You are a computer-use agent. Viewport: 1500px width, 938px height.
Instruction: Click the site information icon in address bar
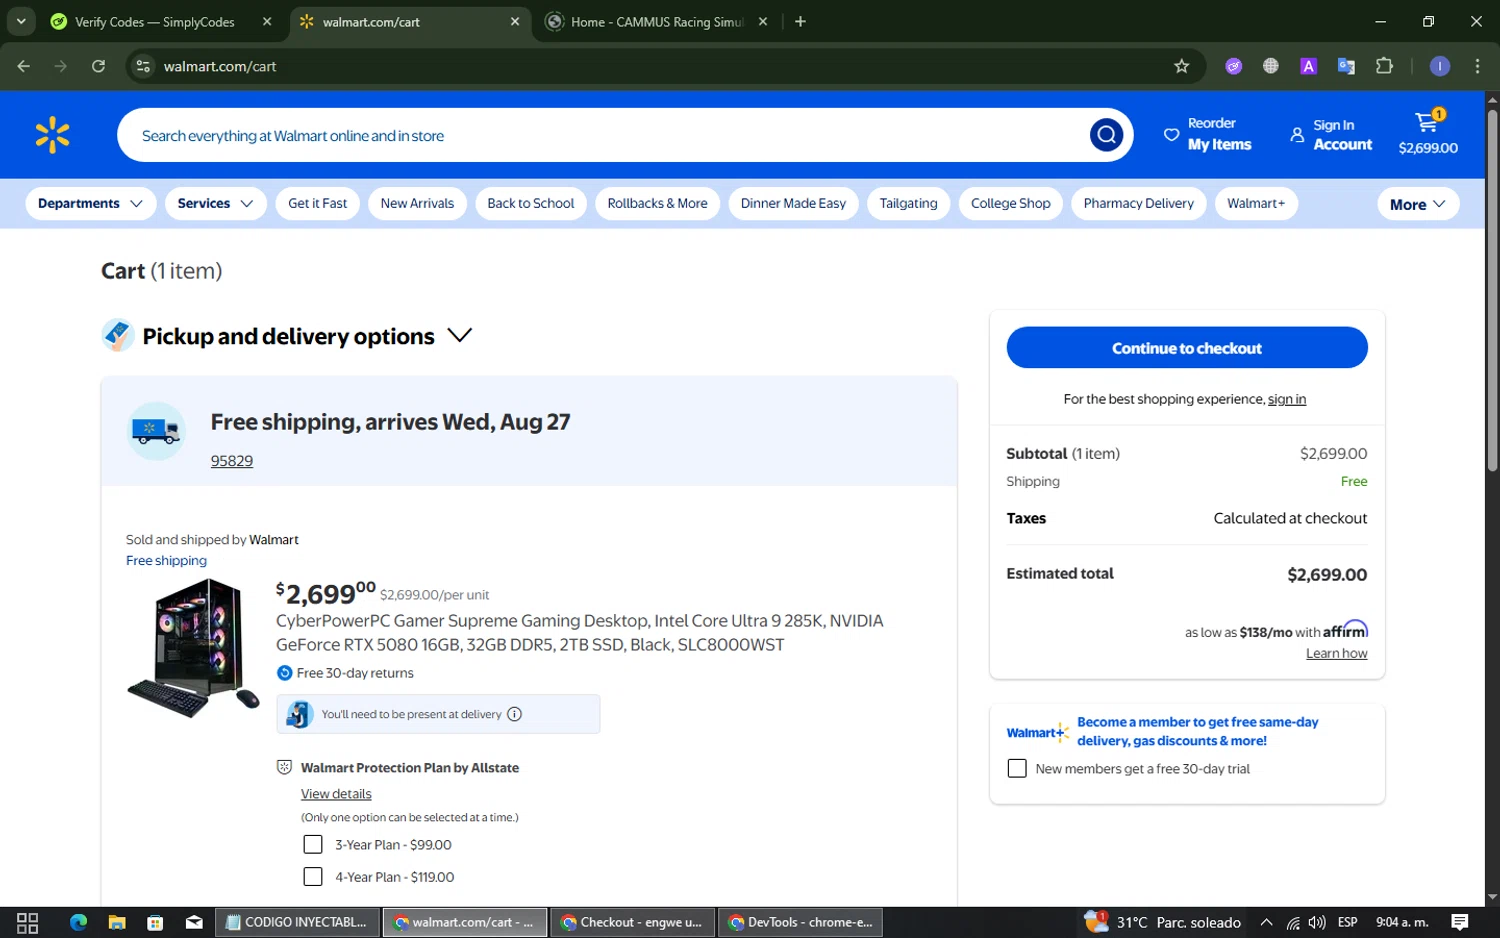tap(143, 66)
